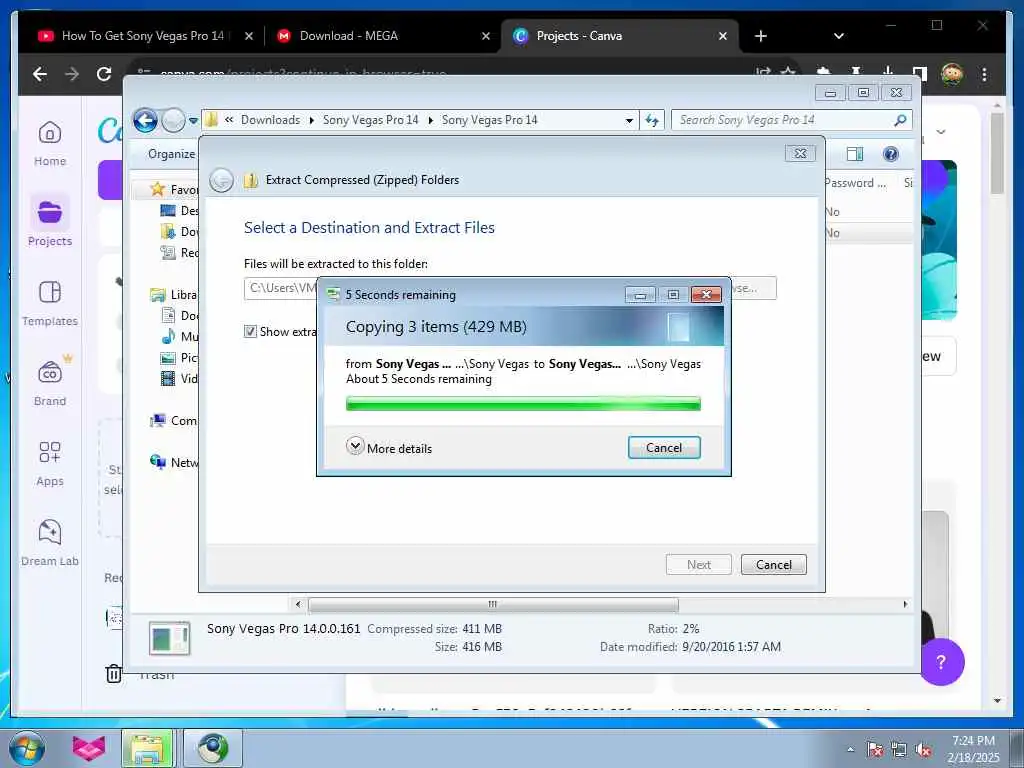Viewport: 1024px width, 768px height.
Task: Toggle the Show extracted files checkbox
Action: point(250,332)
